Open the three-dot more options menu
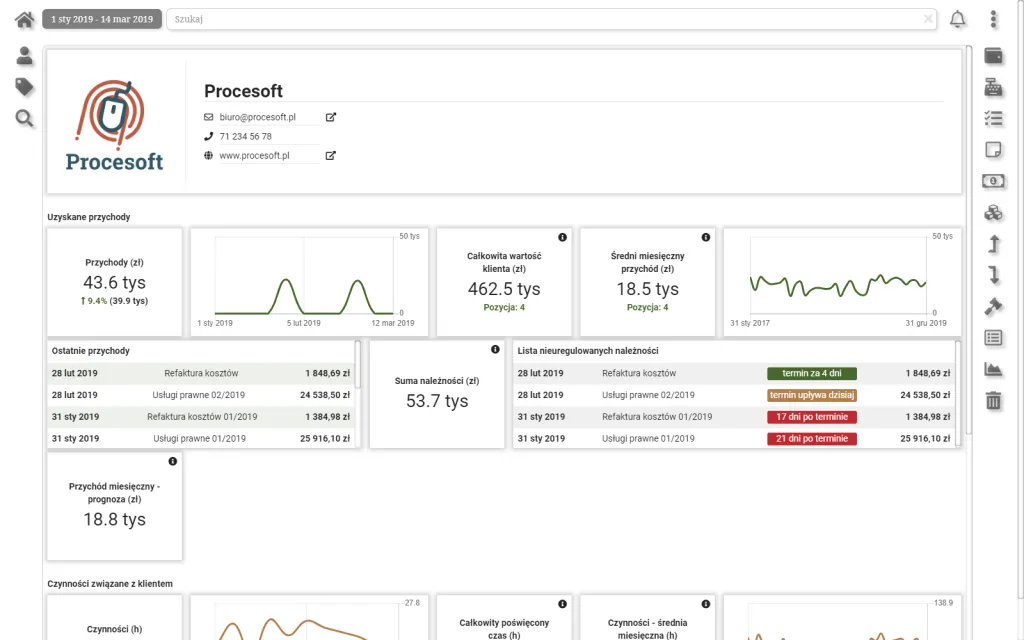This screenshot has height=640, width=1024. click(x=993, y=19)
